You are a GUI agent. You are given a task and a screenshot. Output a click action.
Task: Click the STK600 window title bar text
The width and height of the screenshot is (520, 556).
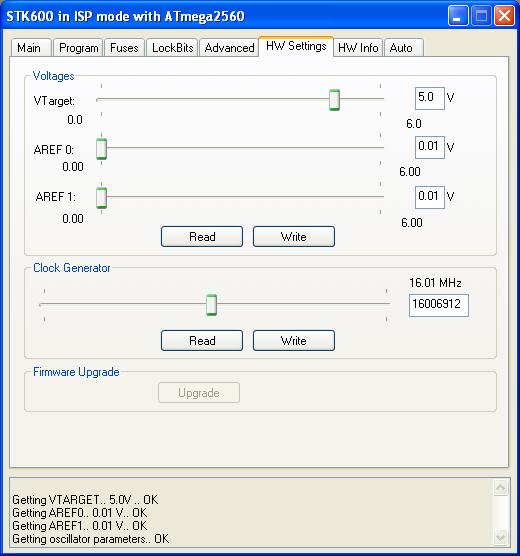tap(125, 16)
